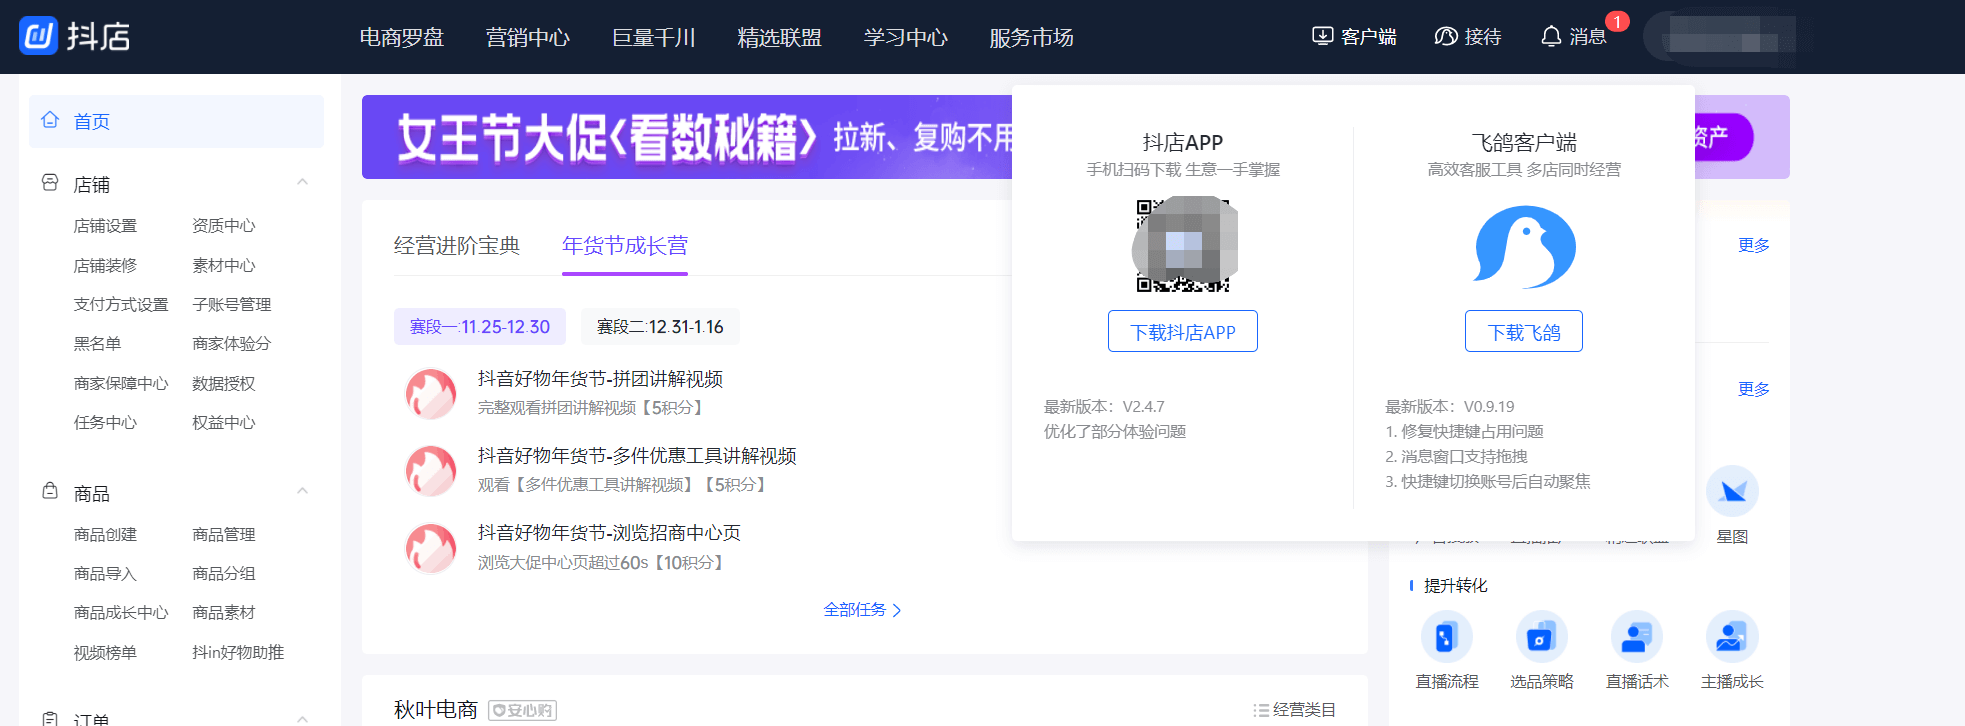Image resolution: width=1965 pixels, height=726 pixels.
Task: Go to 首页 in sidebar
Action: 176,121
